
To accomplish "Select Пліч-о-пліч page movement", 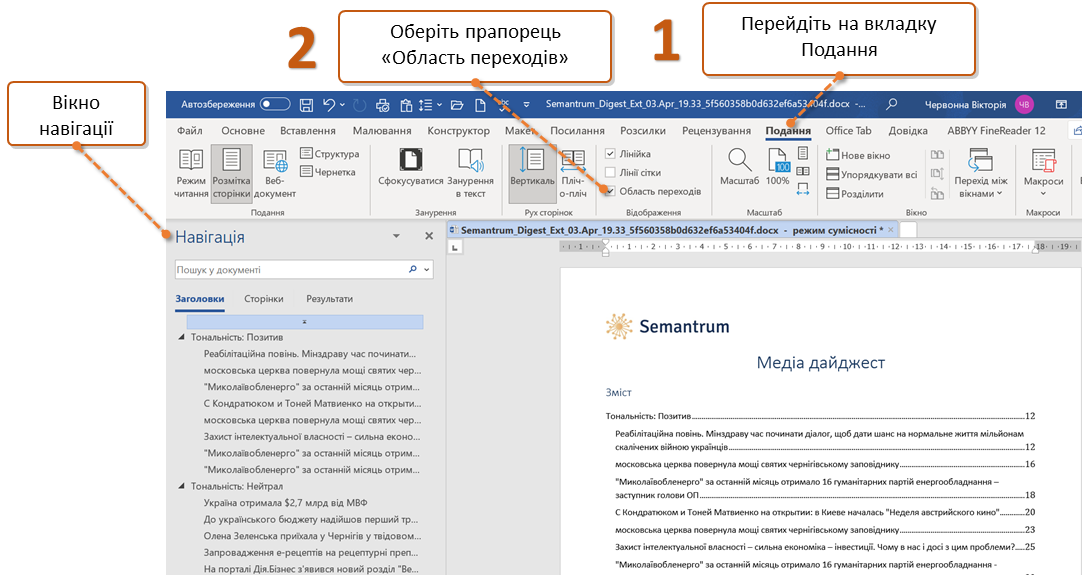I will [x=573, y=174].
